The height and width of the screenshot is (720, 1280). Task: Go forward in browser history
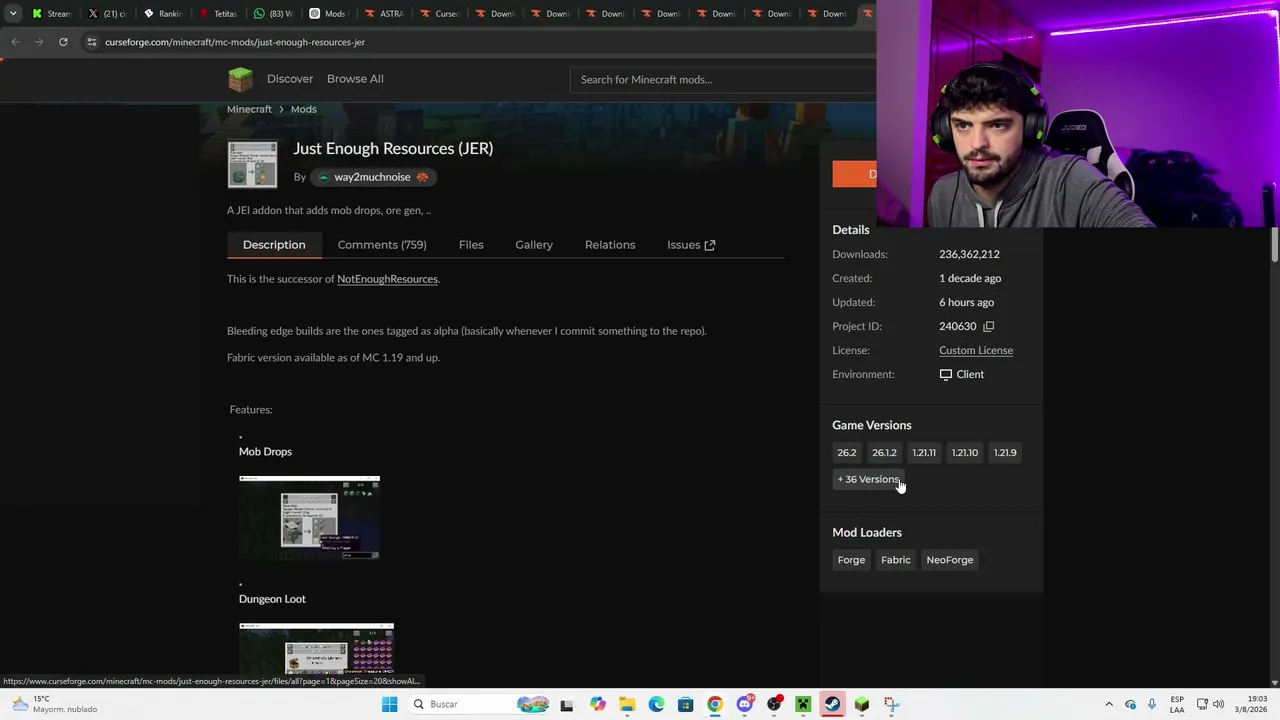[x=39, y=42]
